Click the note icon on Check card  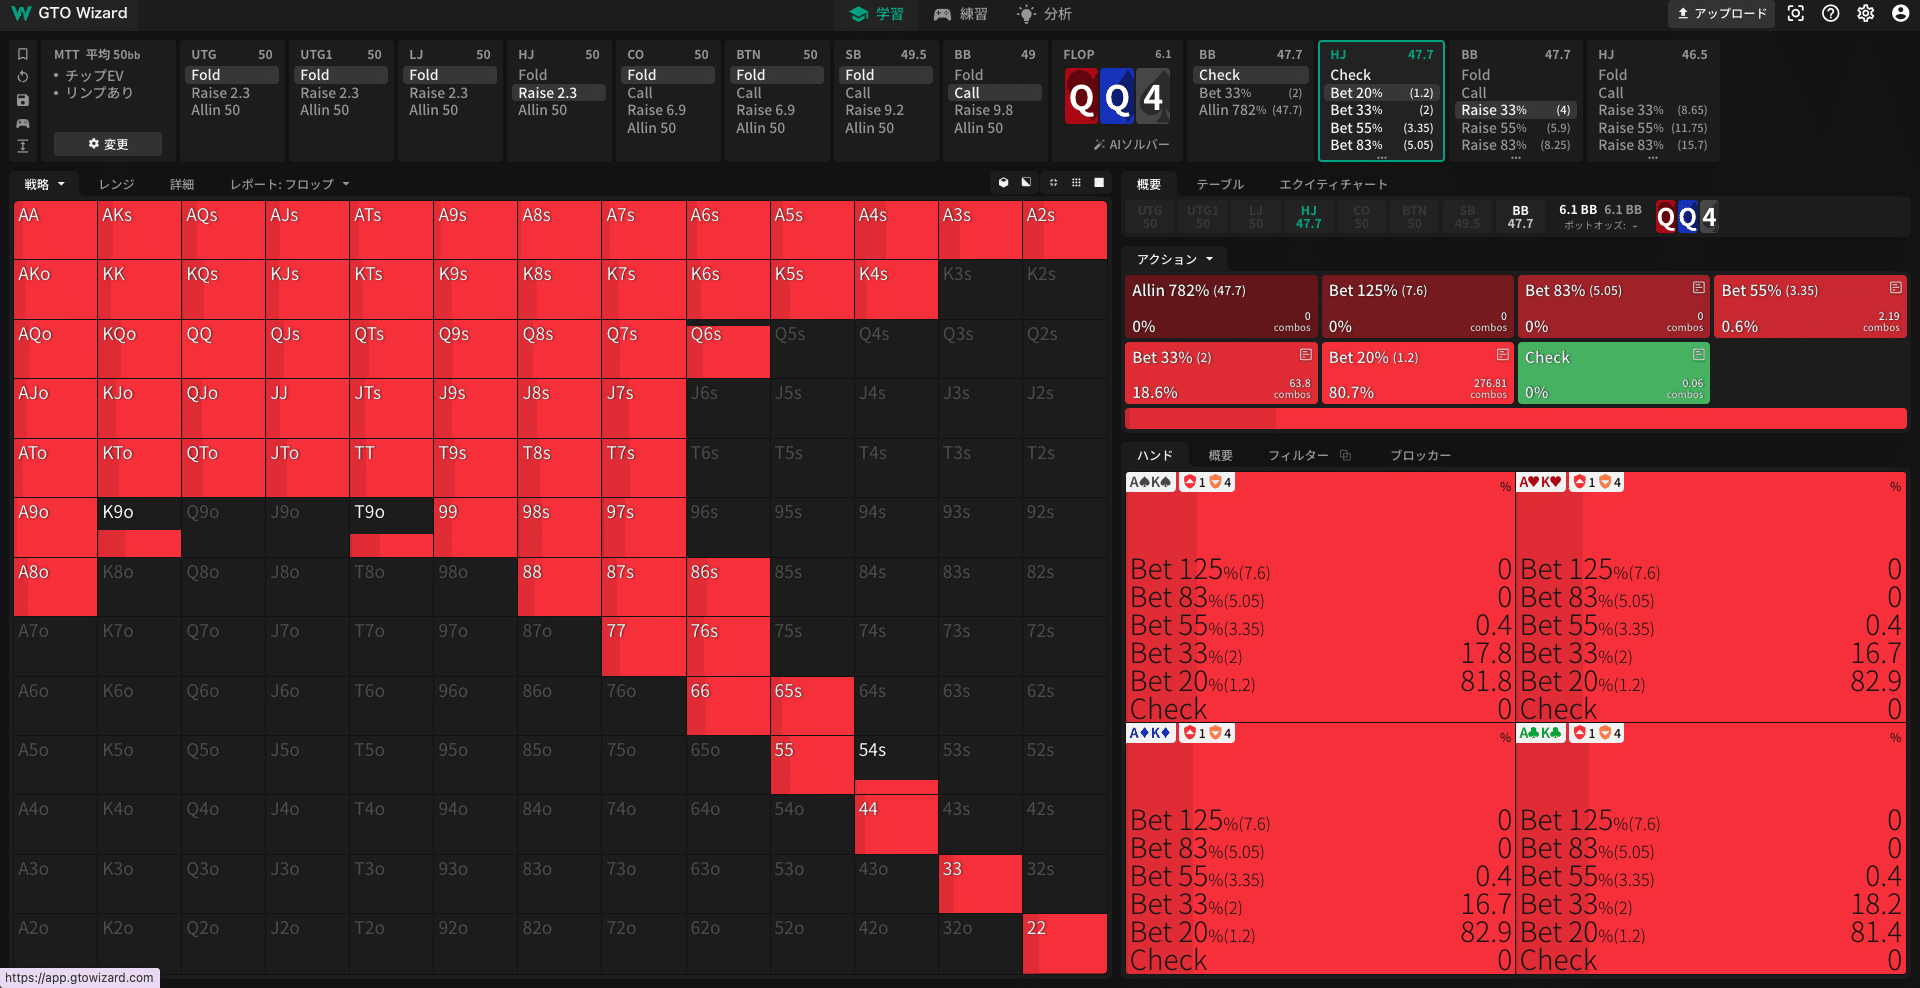click(x=1698, y=355)
